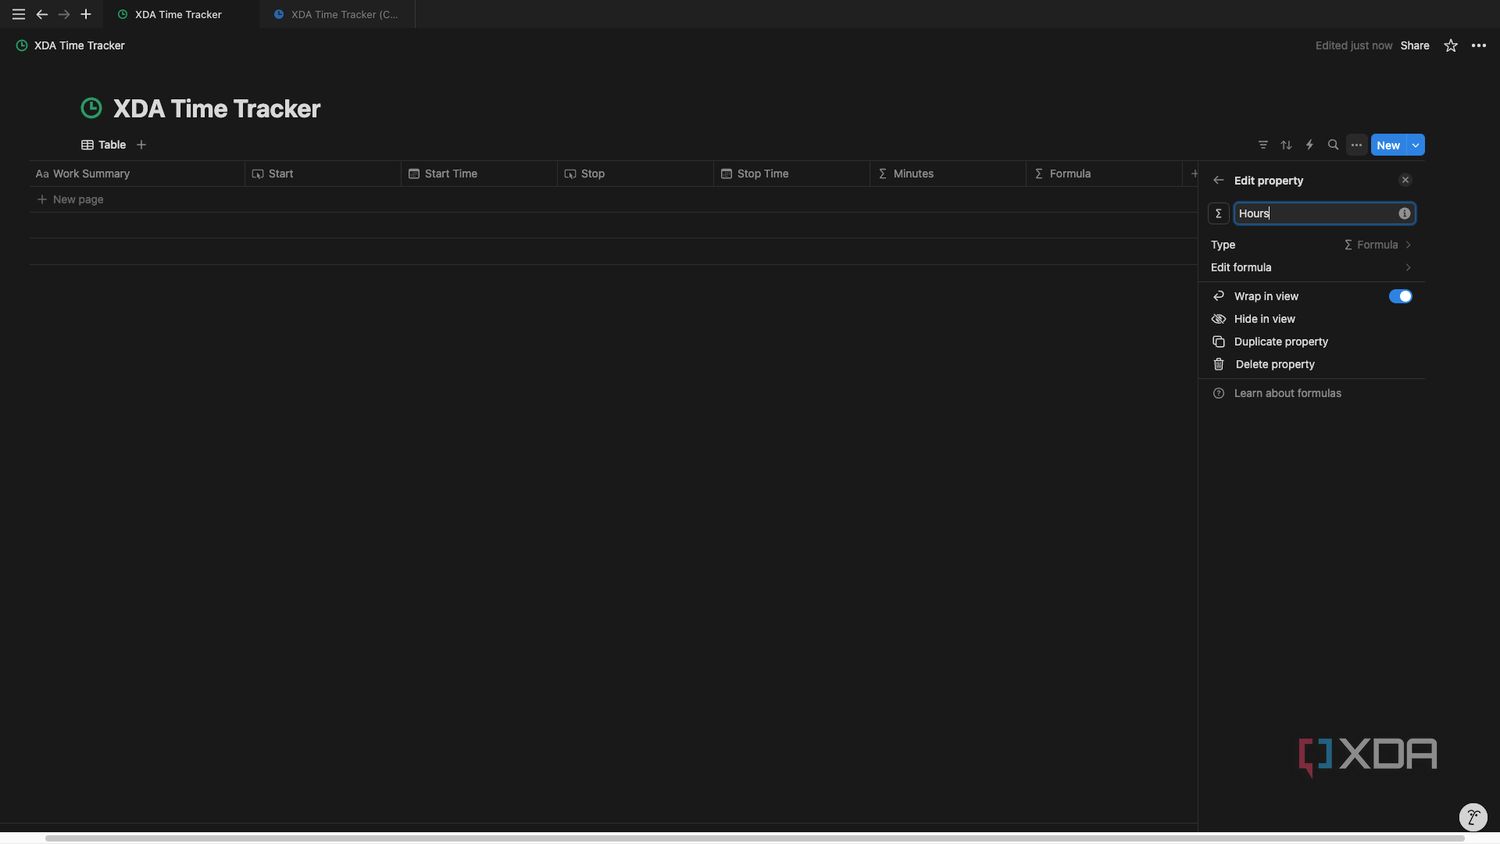Screen dimensions: 1500x844
Task: Switch to the XDA Time Tracker tab
Action: pos(179,14)
